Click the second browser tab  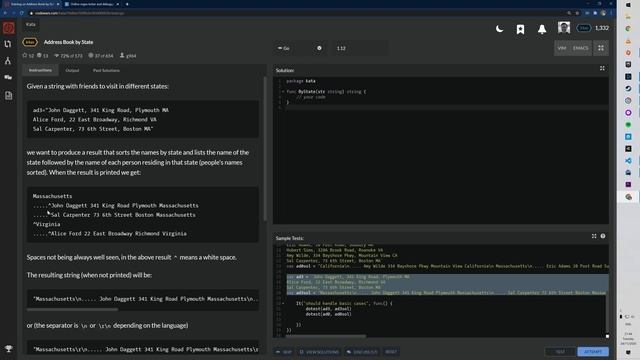[x=92, y=4]
